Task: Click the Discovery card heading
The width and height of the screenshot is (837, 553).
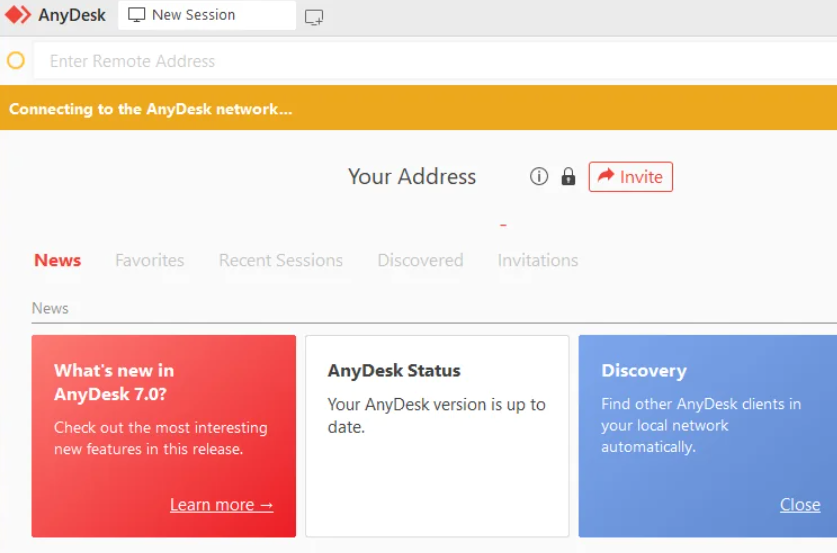Action: 644,370
